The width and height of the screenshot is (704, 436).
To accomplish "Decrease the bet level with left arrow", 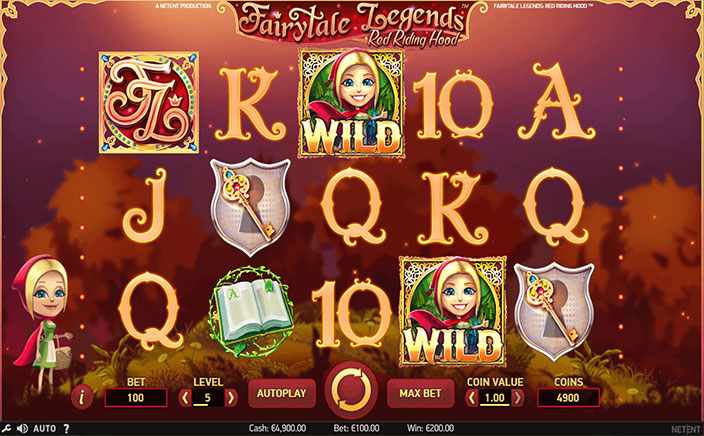I will [x=185, y=397].
